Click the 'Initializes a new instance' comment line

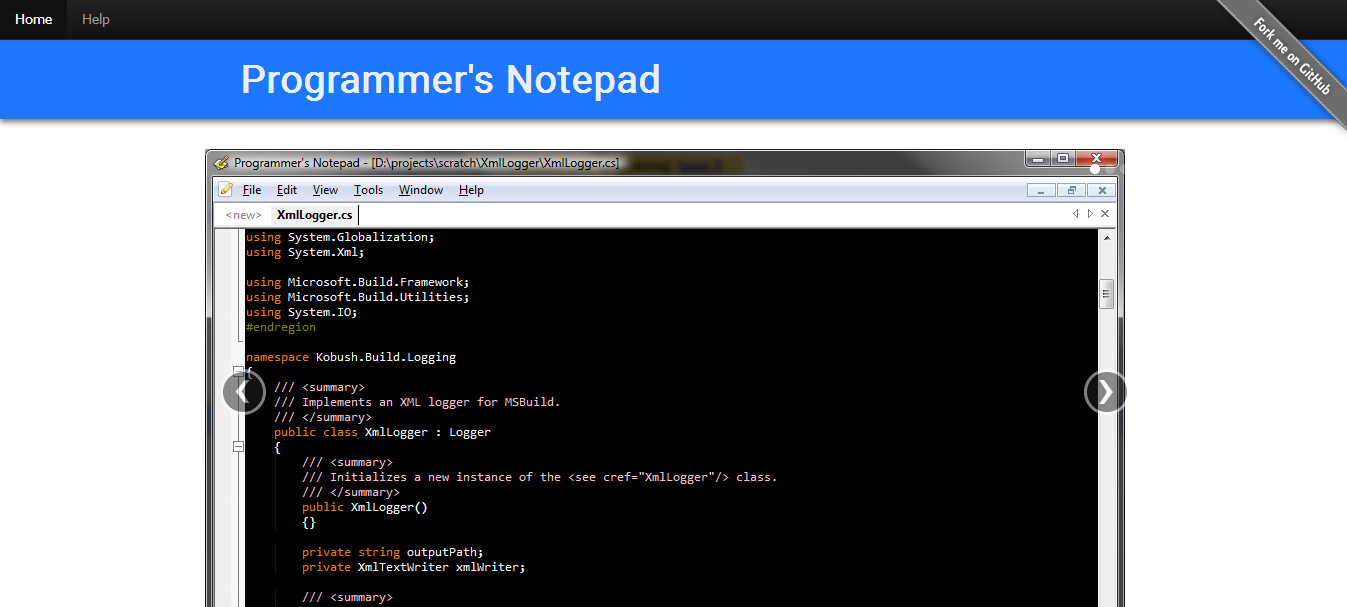tap(539, 477)
